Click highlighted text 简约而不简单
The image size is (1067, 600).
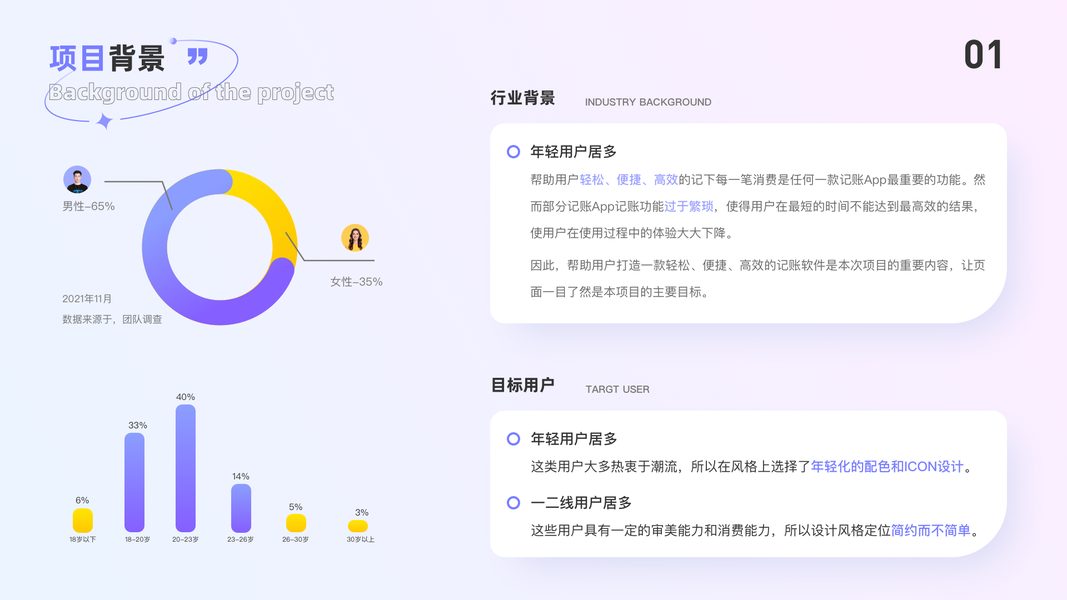pyautogui.click(x=930, y=531)
